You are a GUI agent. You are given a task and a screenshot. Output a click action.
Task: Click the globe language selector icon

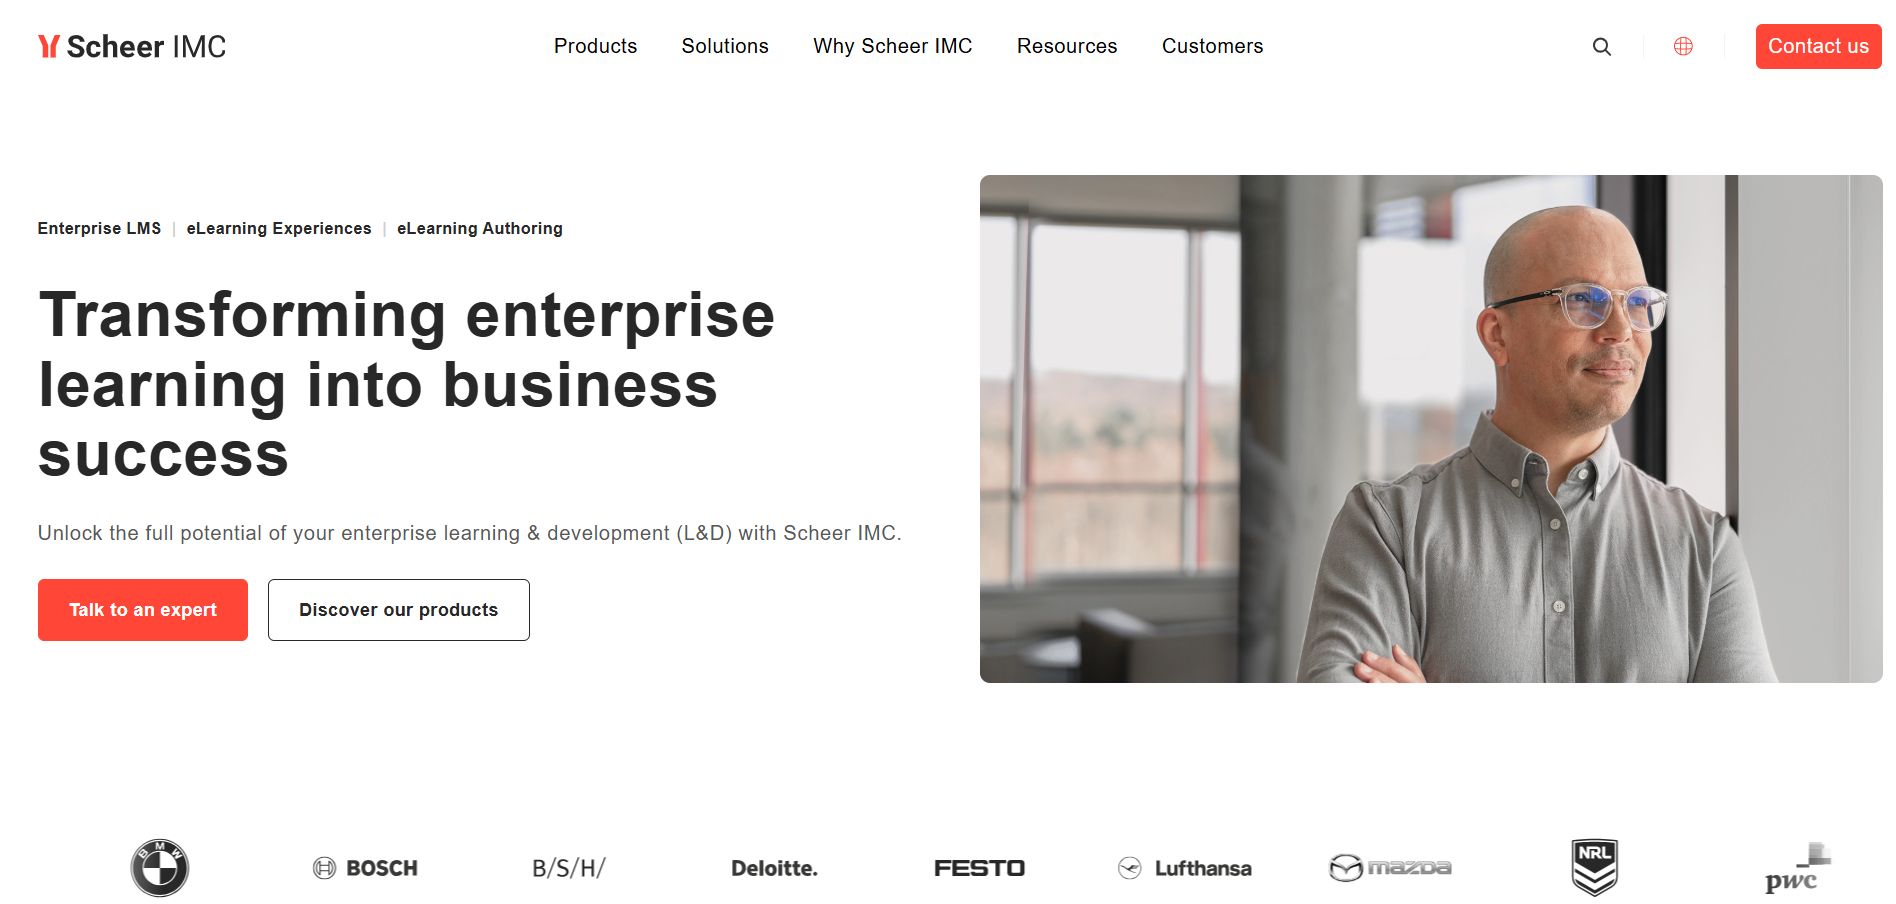point(1684,46)
